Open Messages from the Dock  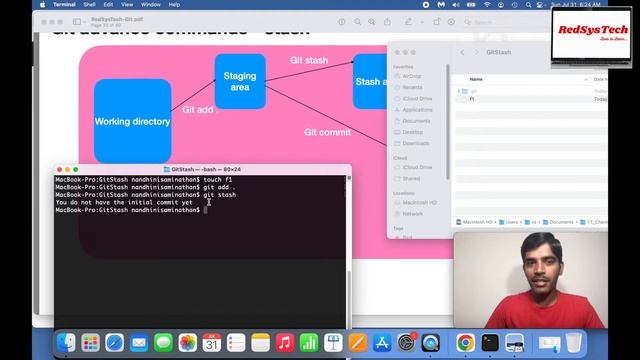pos(163,343)
